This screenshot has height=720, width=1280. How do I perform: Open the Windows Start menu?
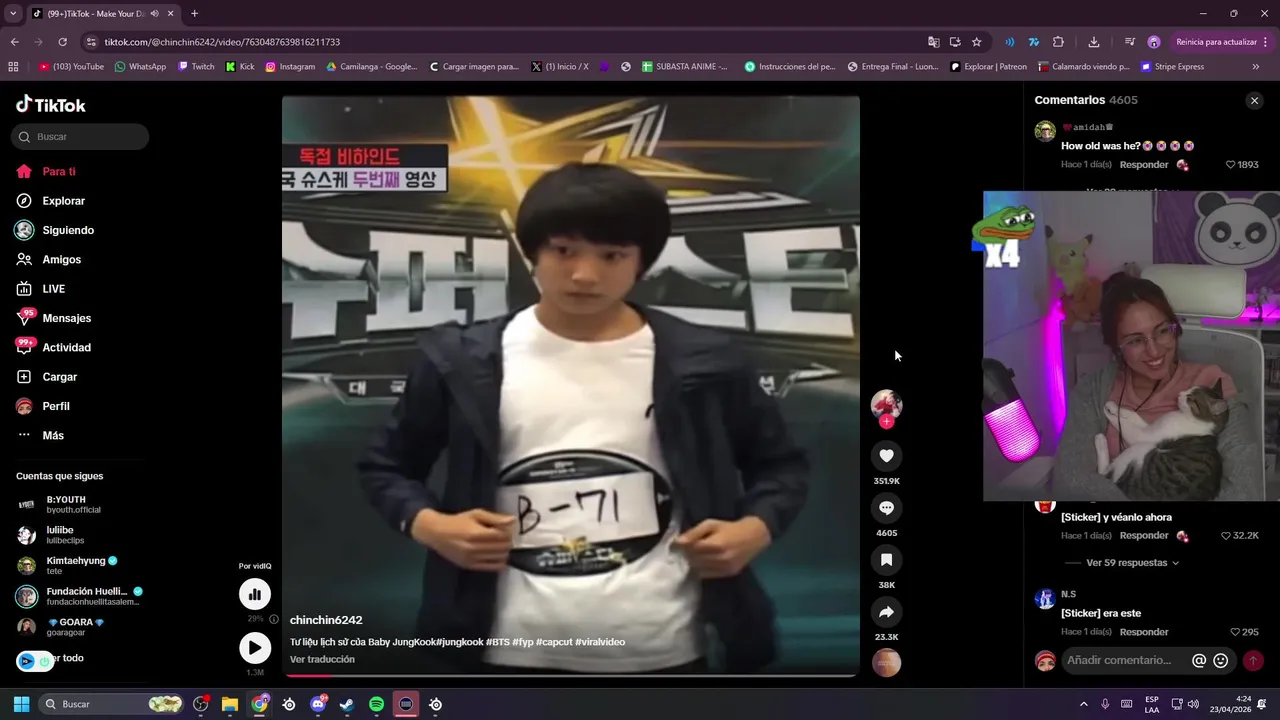pos(21,704)
